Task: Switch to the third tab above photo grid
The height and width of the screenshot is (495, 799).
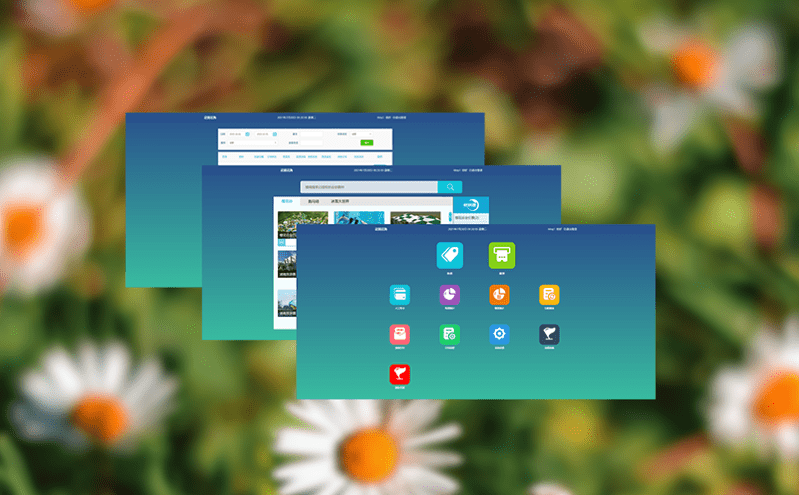Action: [340, 202]
